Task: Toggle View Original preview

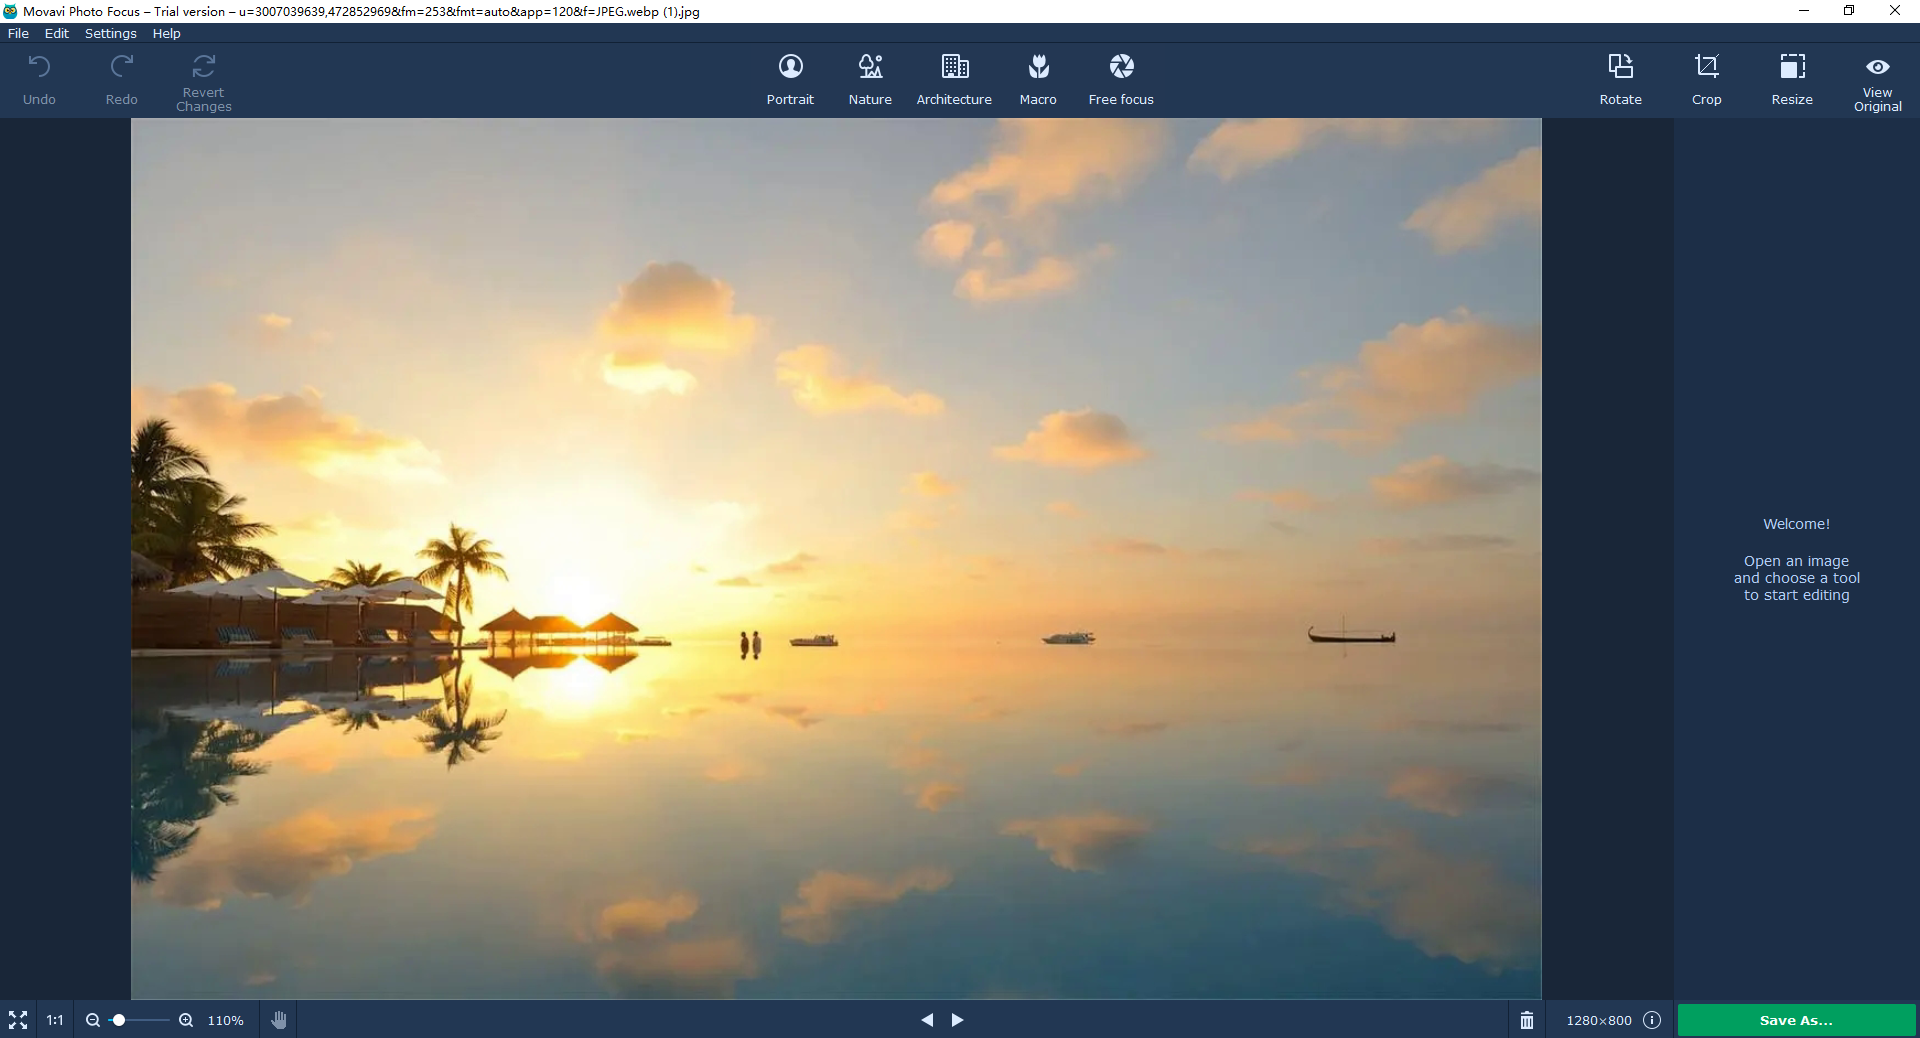Action: coord(1877,82)
